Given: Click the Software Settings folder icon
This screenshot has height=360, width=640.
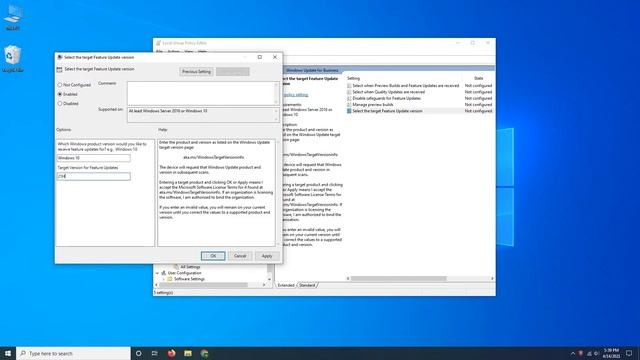Looking at the screenshot, I should (170, 279).
